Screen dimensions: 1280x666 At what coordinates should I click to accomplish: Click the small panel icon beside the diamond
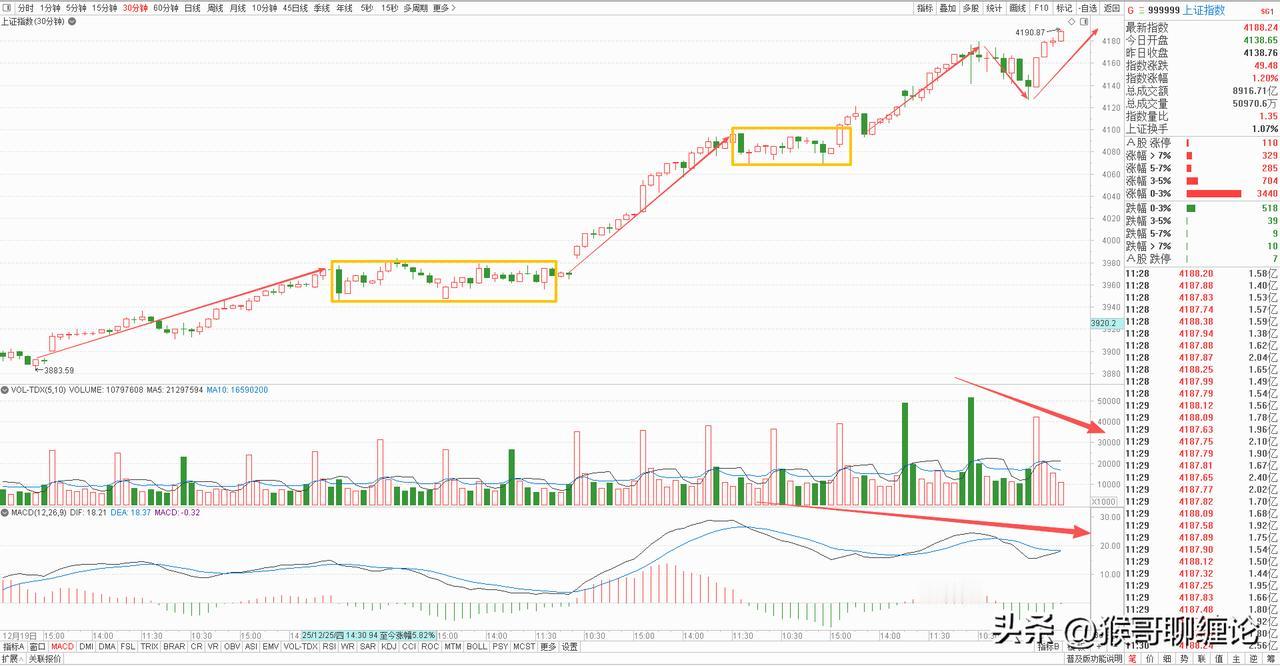pyautogui.click(x=1084, y=21)
